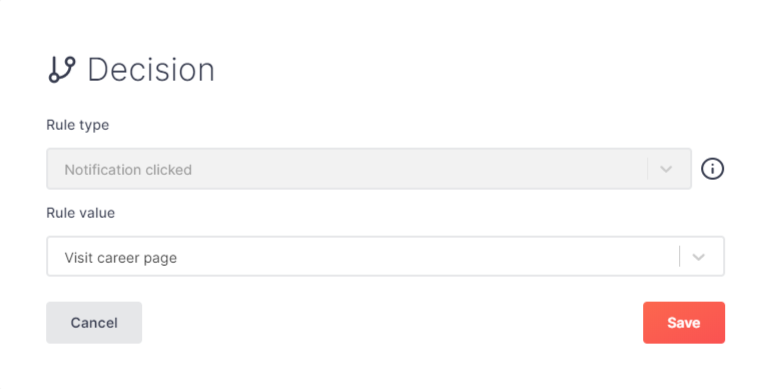Expand the Rule value dropdown
Screen dimensions: 770x389
click(x=385, y=256)
